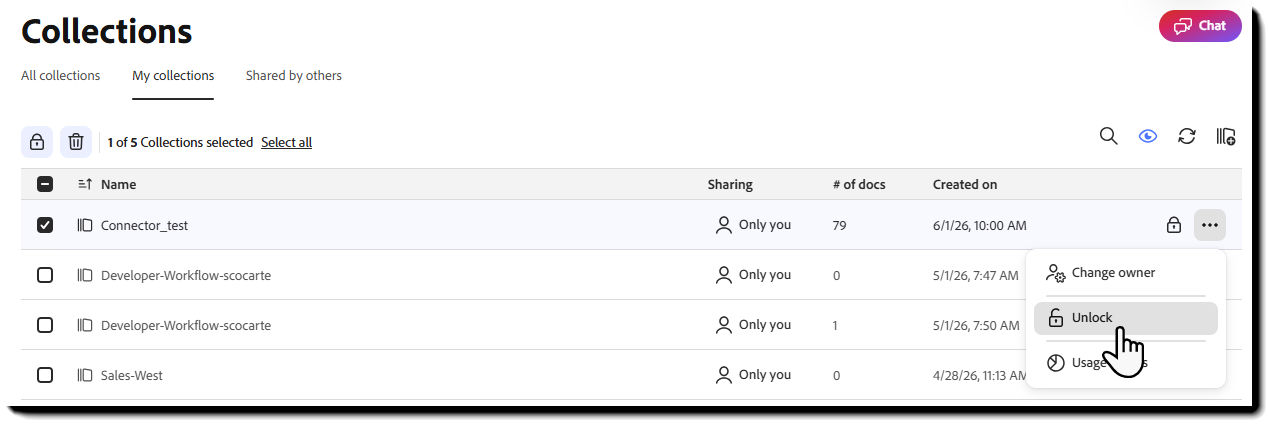Switch to Shared by others tab
The height and width of the screenshot is (424, 1268).
(294, 75)
